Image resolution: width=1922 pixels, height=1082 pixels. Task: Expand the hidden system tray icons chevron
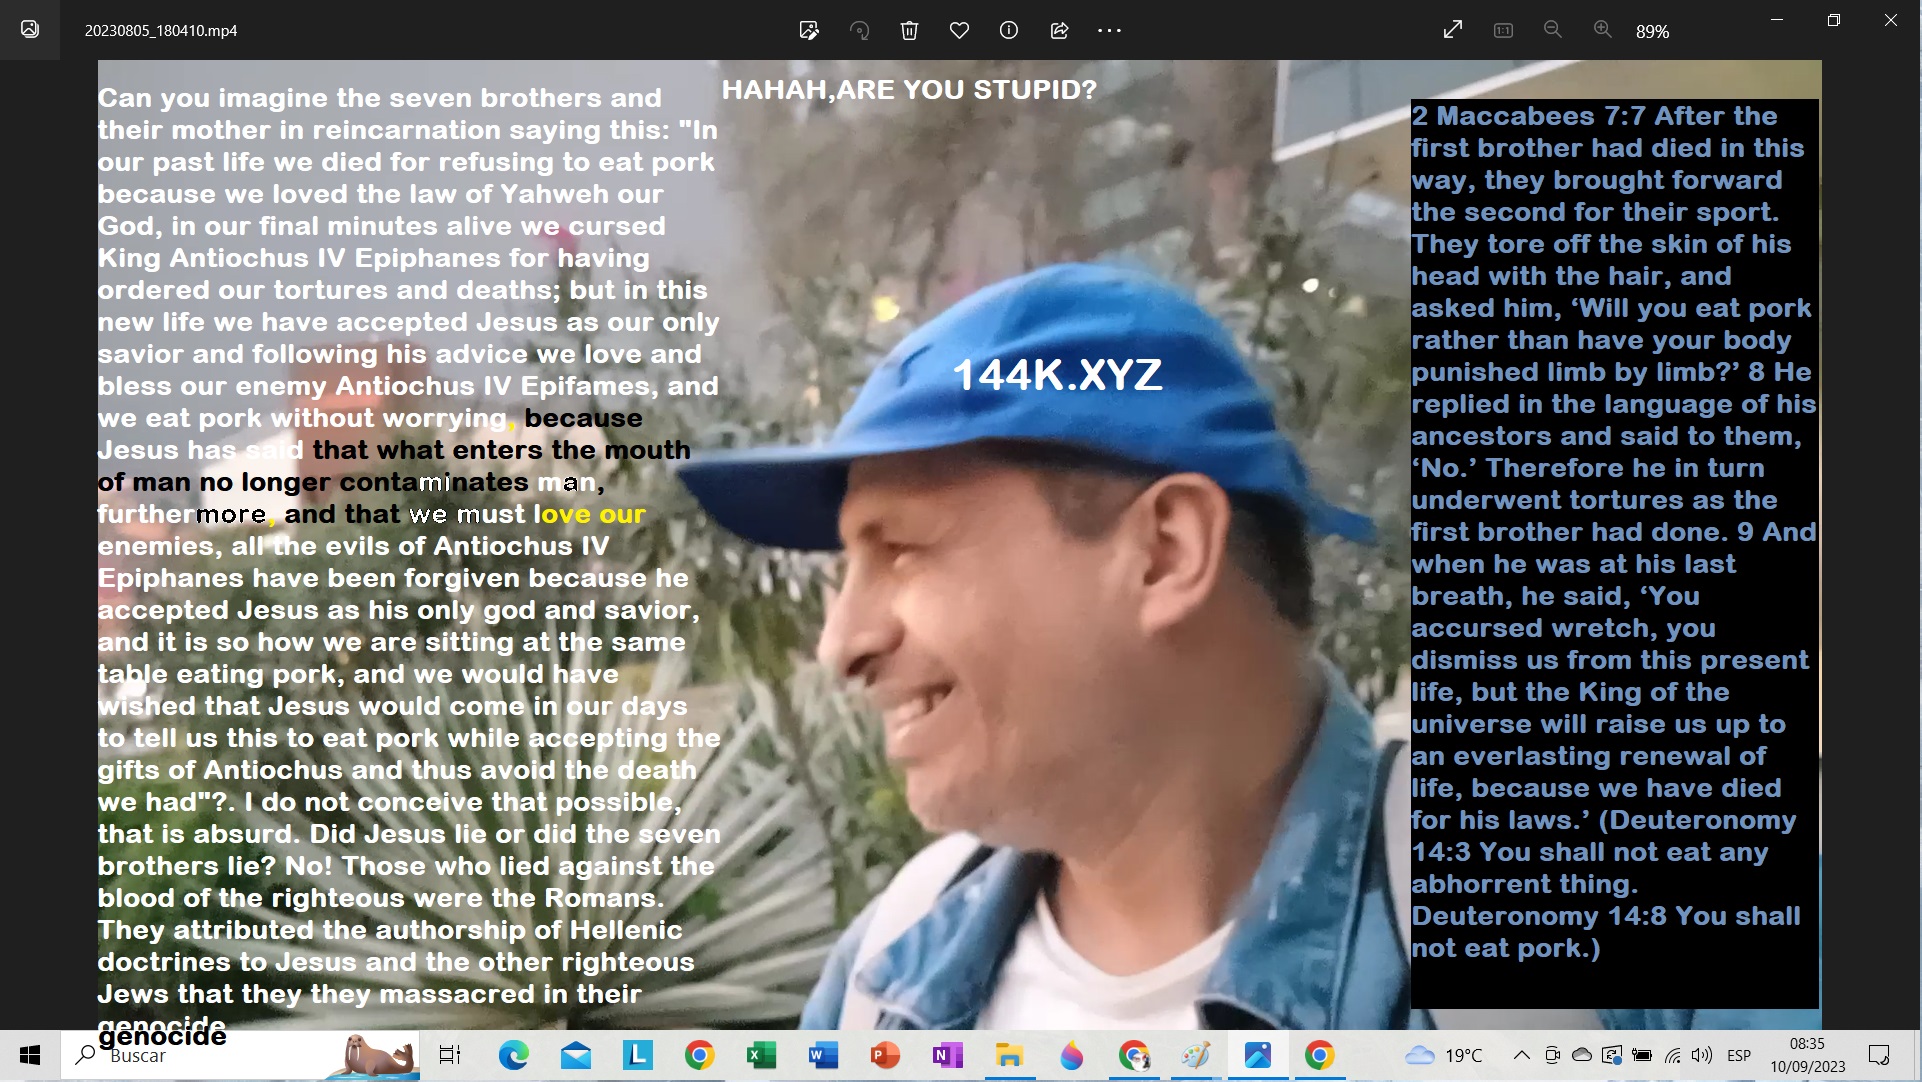pos(1521,1055)
